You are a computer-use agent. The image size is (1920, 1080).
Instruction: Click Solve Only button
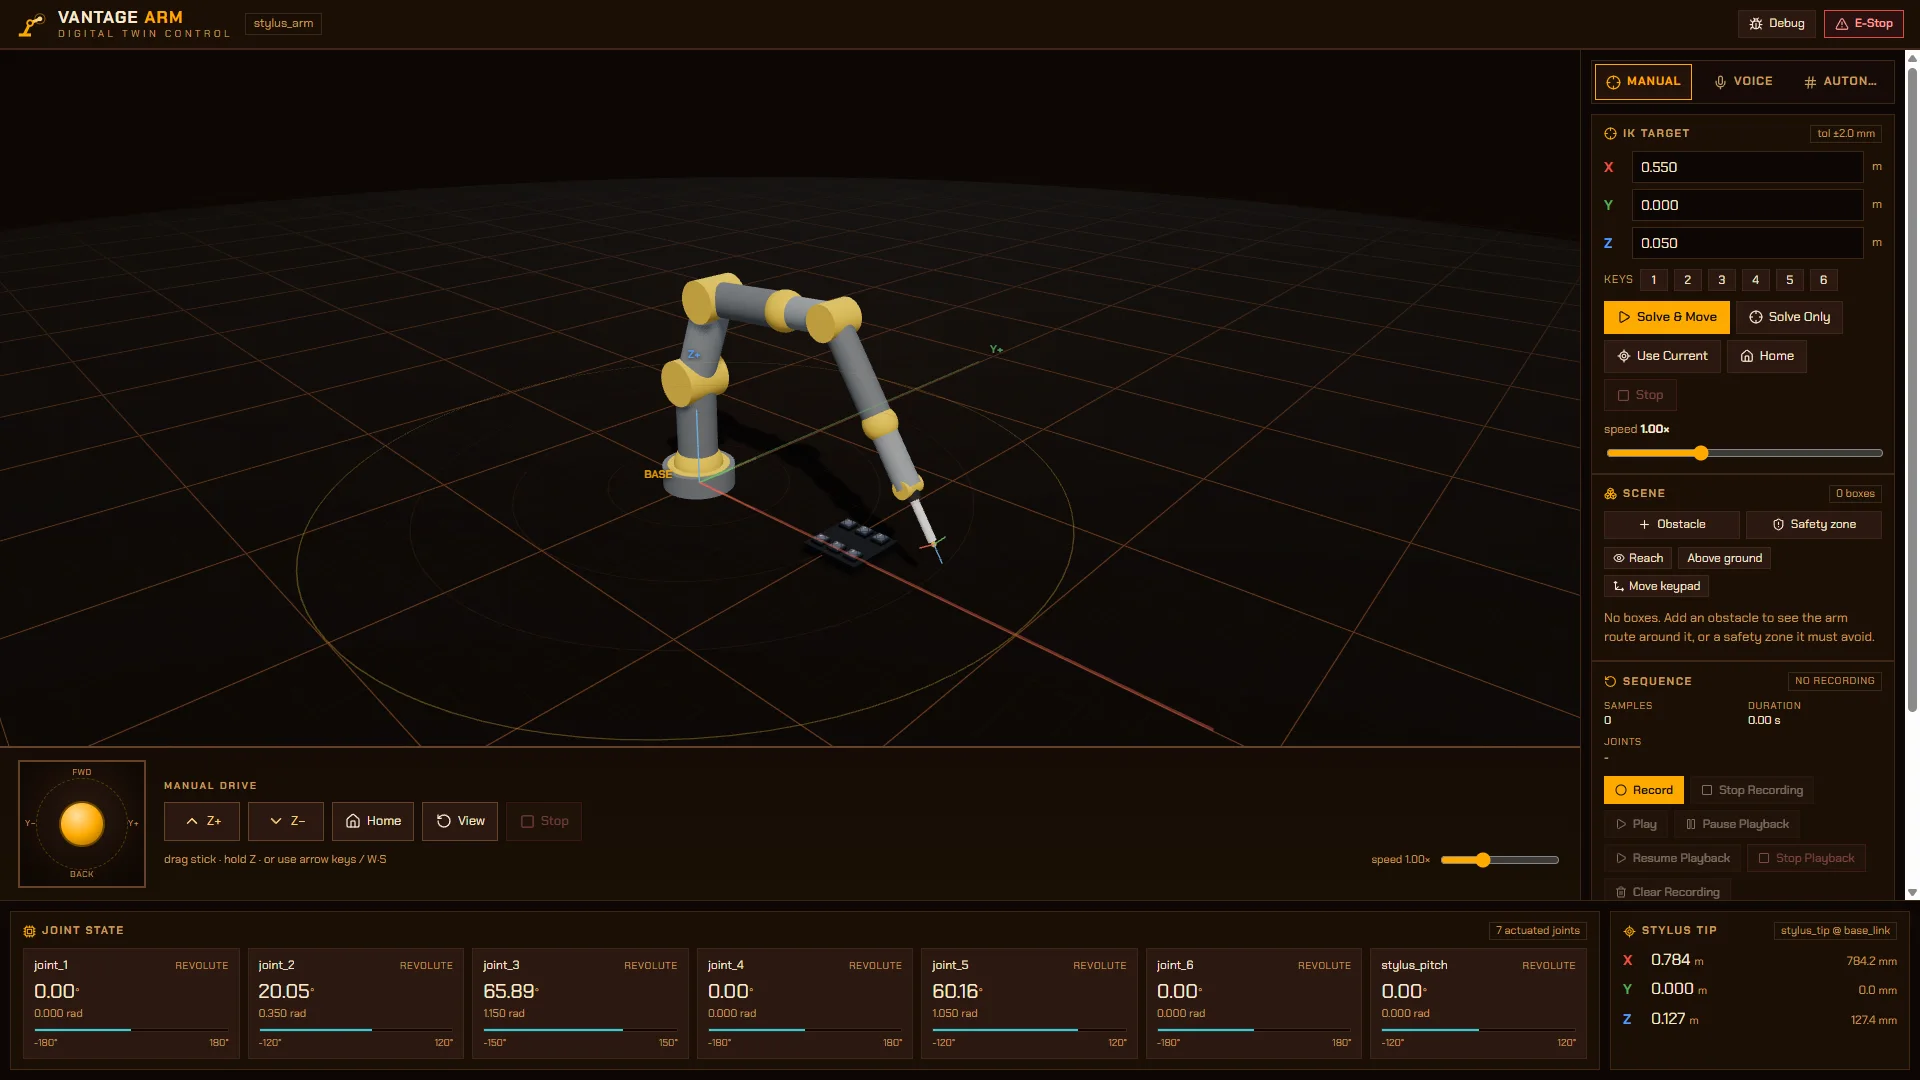[1789, 317]
